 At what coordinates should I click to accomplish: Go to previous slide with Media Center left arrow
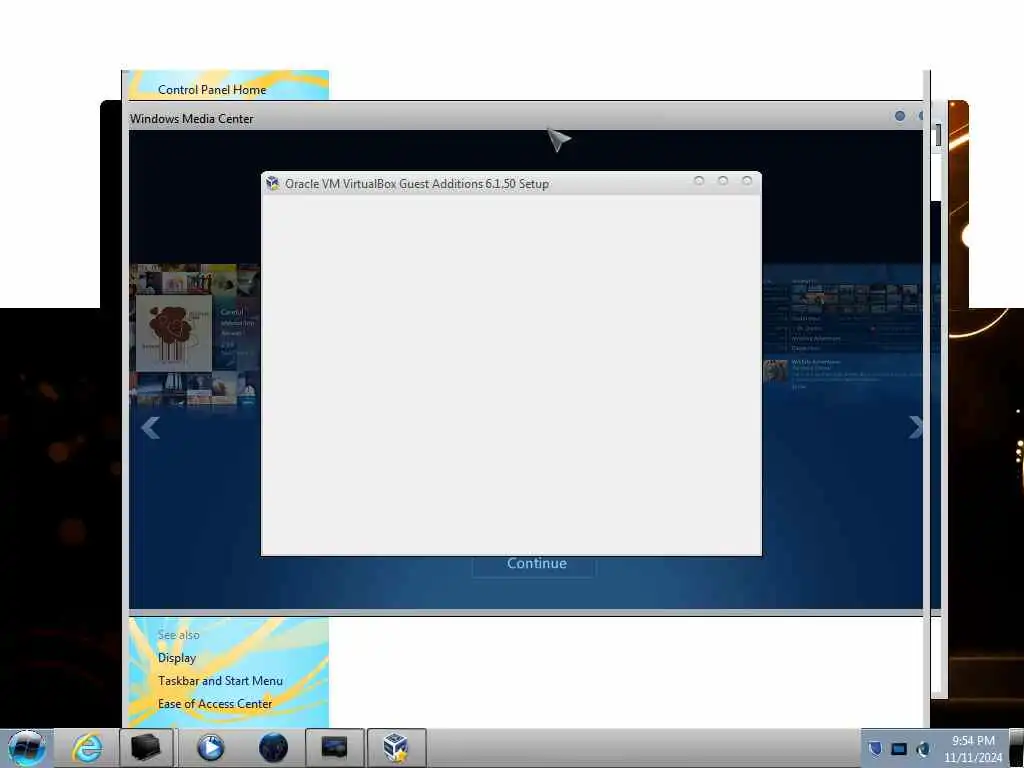pos(151,428)
